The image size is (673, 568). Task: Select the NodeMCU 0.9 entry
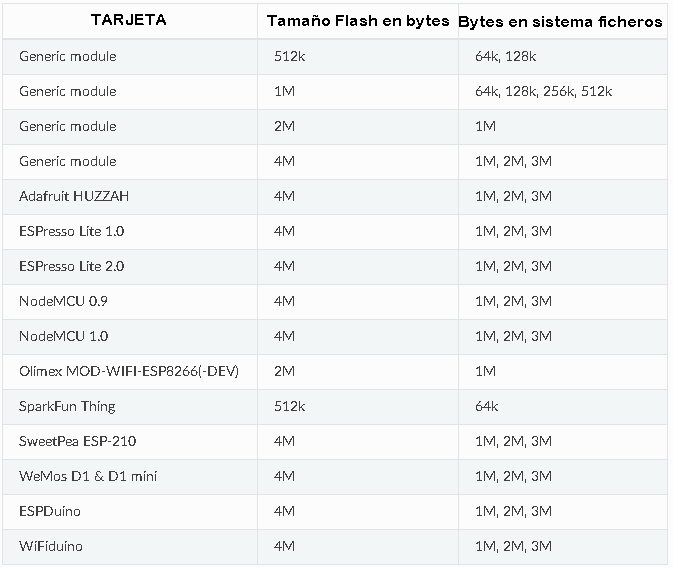(63, 301)
